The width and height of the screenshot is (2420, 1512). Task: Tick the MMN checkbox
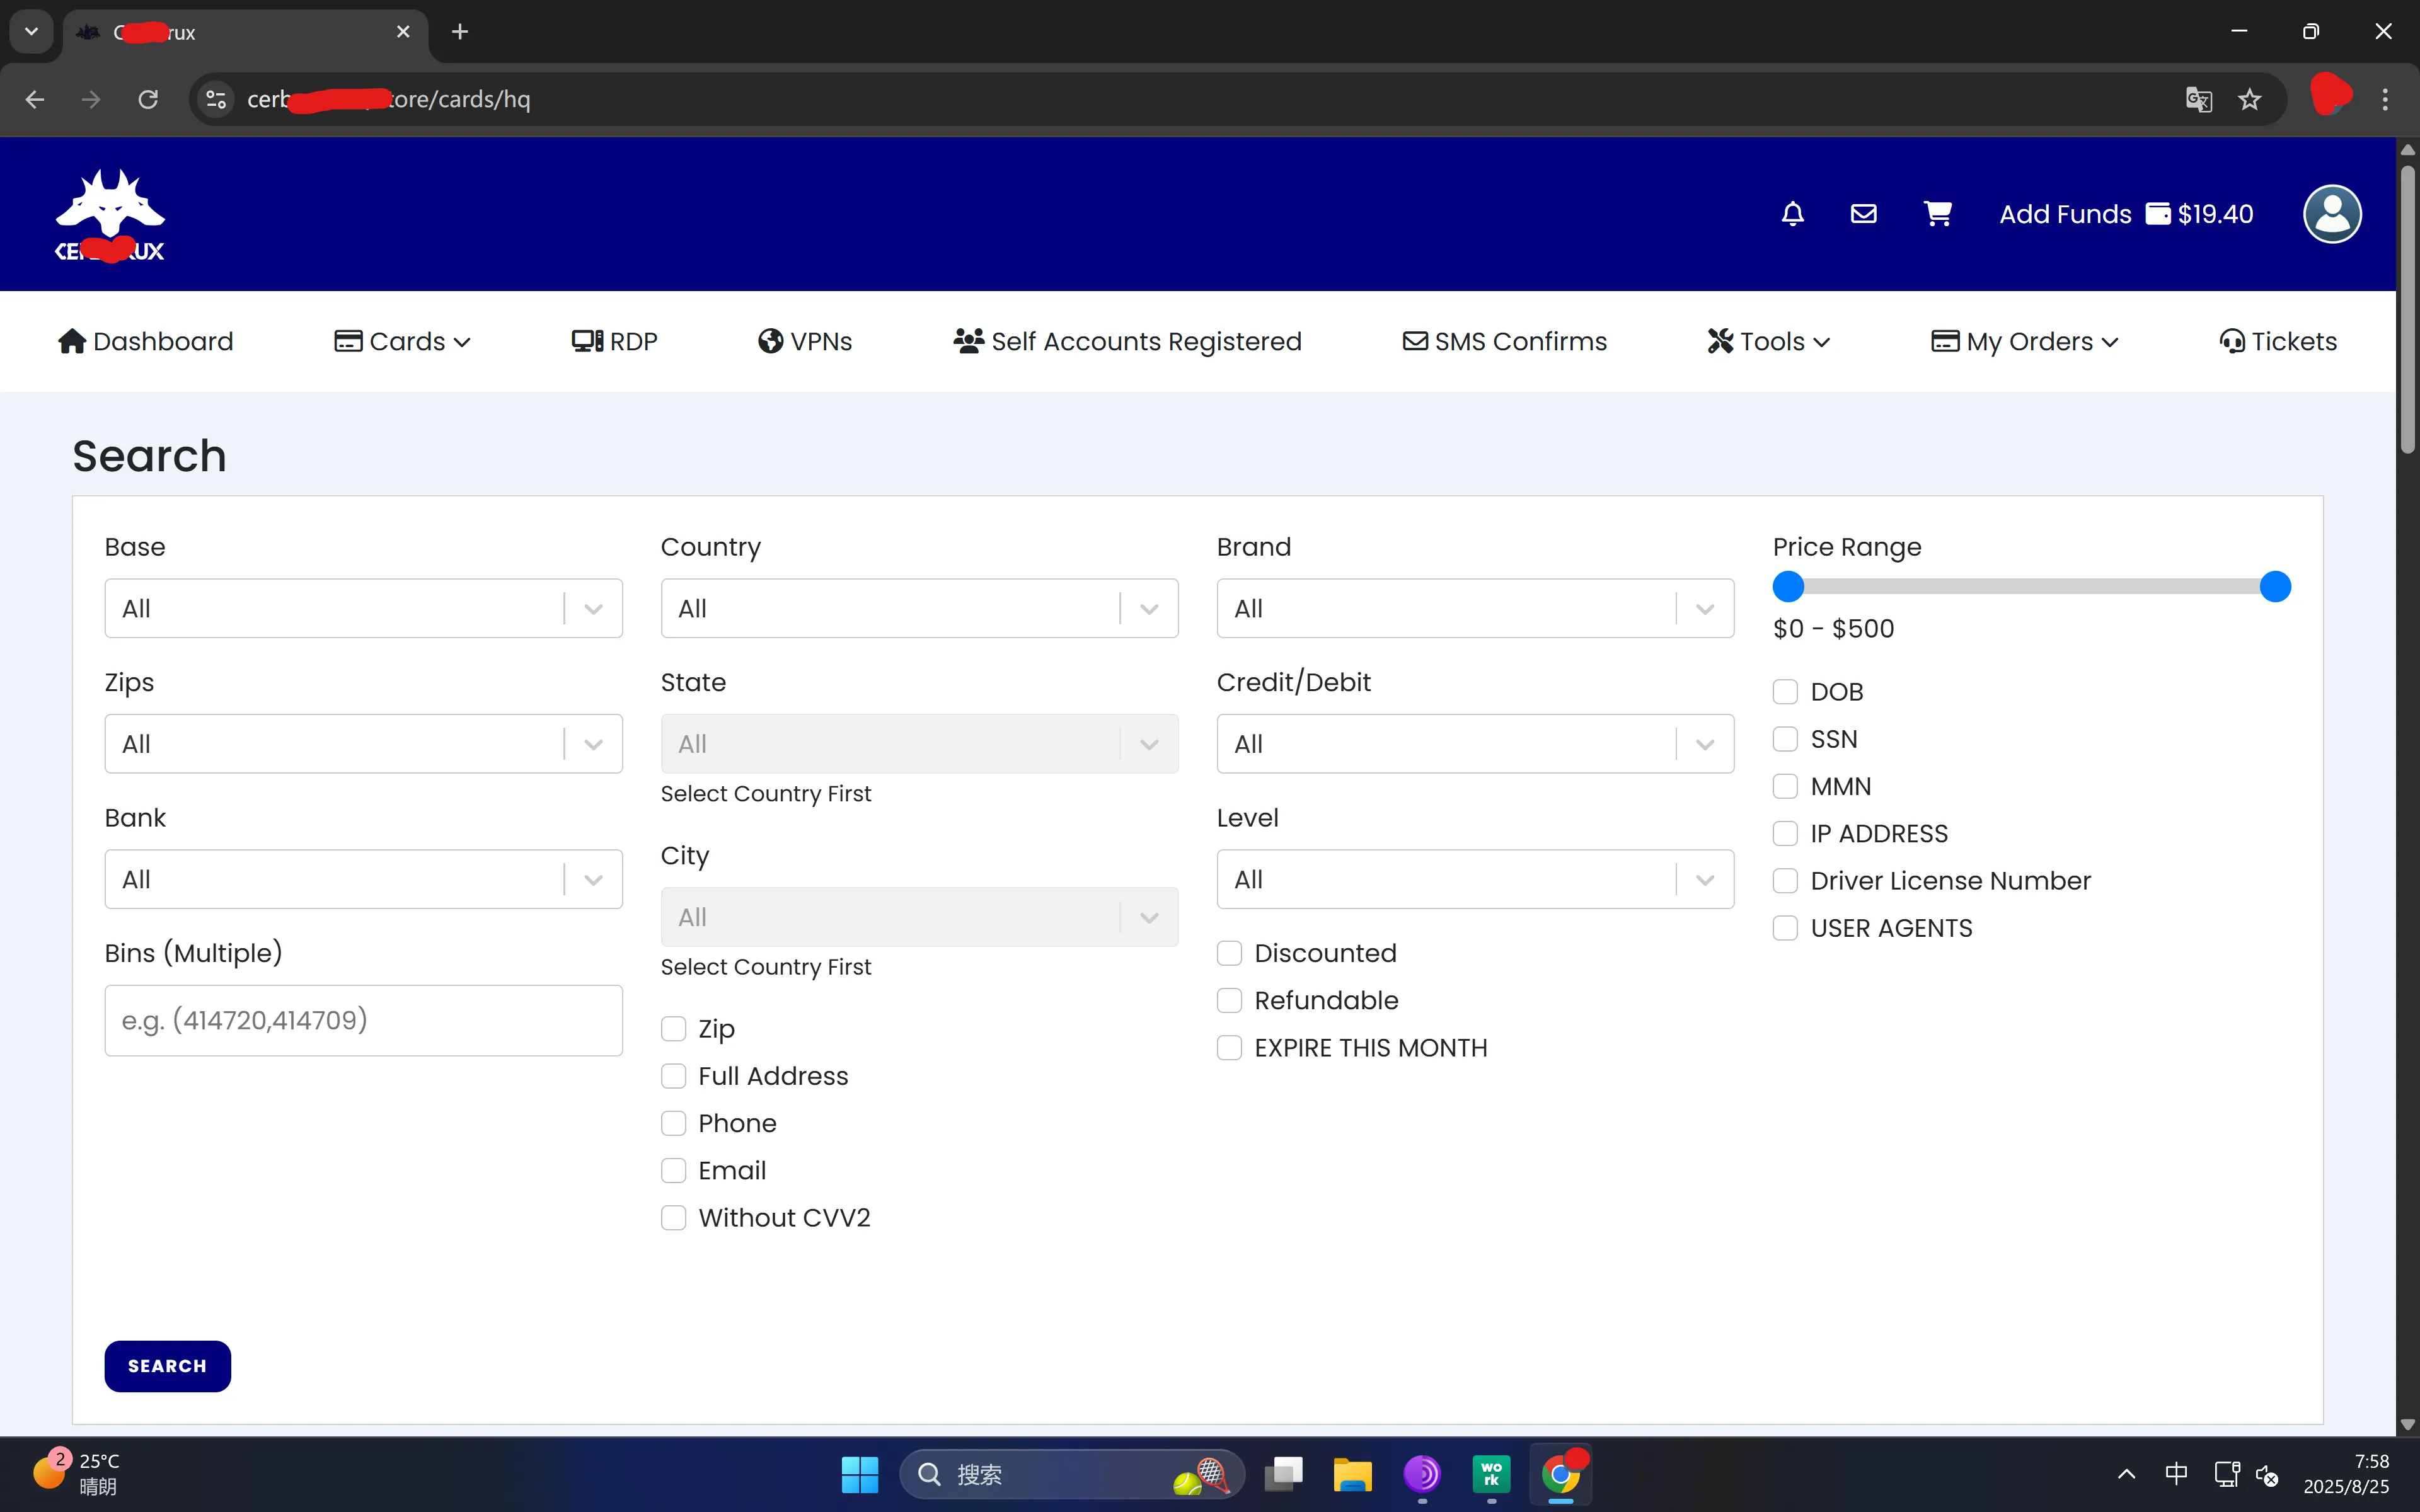[1785, 786]
